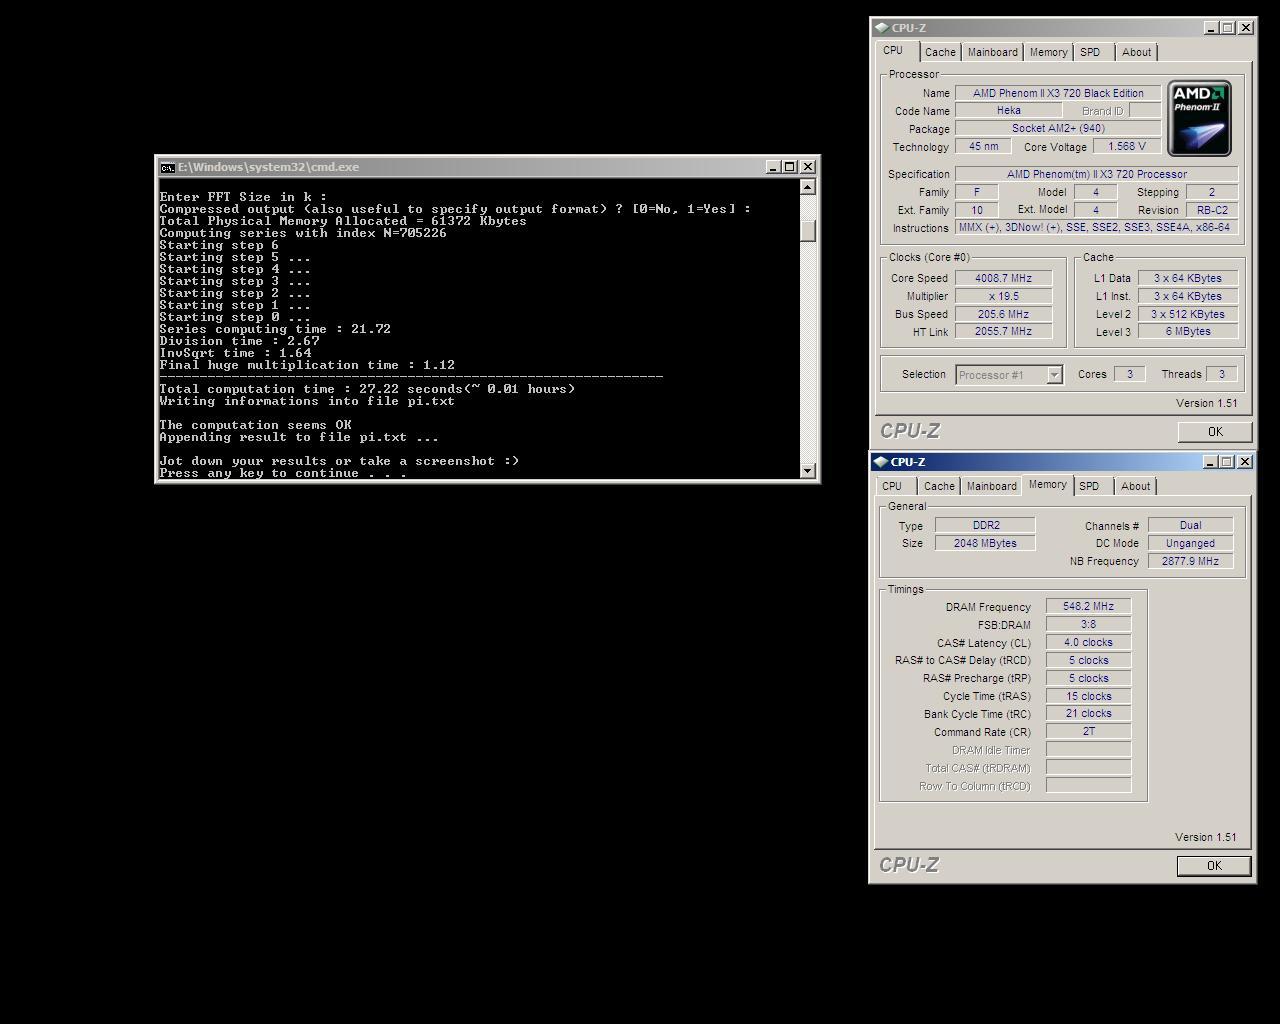Click Cycle Time (tRAS) value 15 clocks
1280x1024 pixels.
click(x=1088, y=696)
